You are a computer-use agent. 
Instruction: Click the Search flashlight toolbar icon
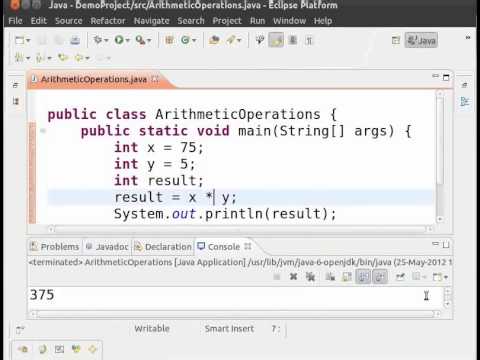tap(231, 40)
